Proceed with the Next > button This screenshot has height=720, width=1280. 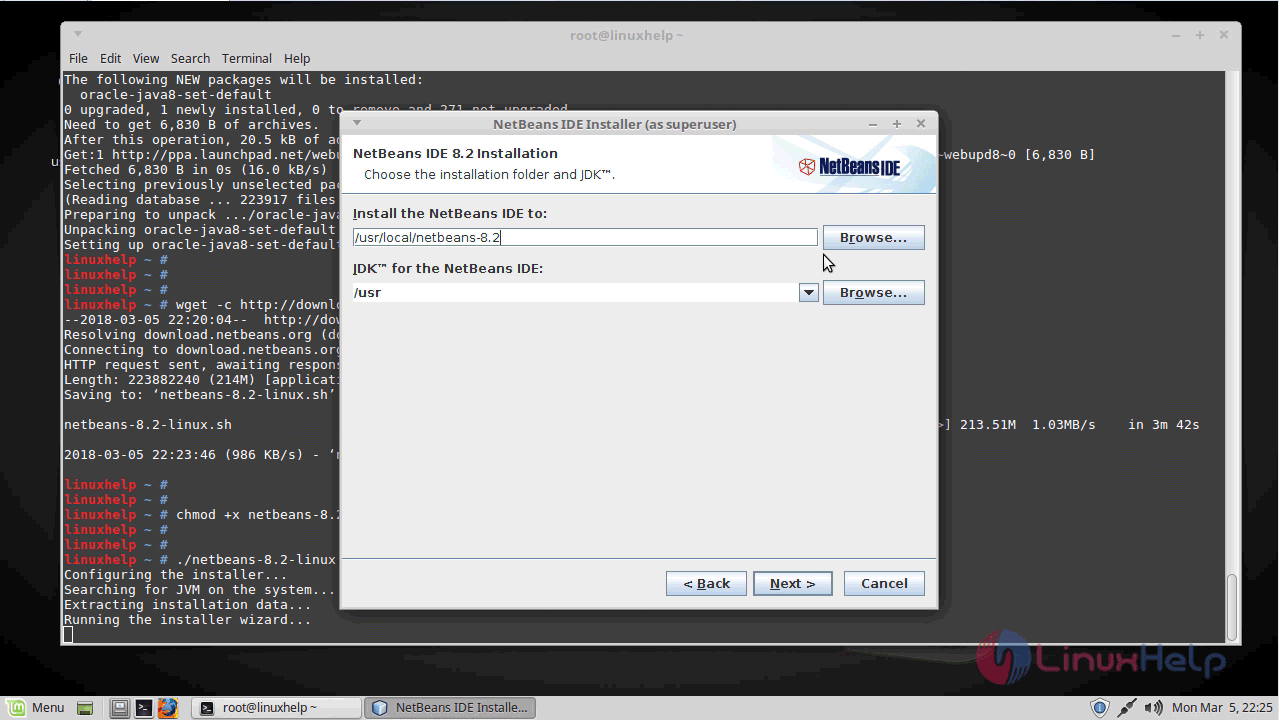tap(792, 583)
